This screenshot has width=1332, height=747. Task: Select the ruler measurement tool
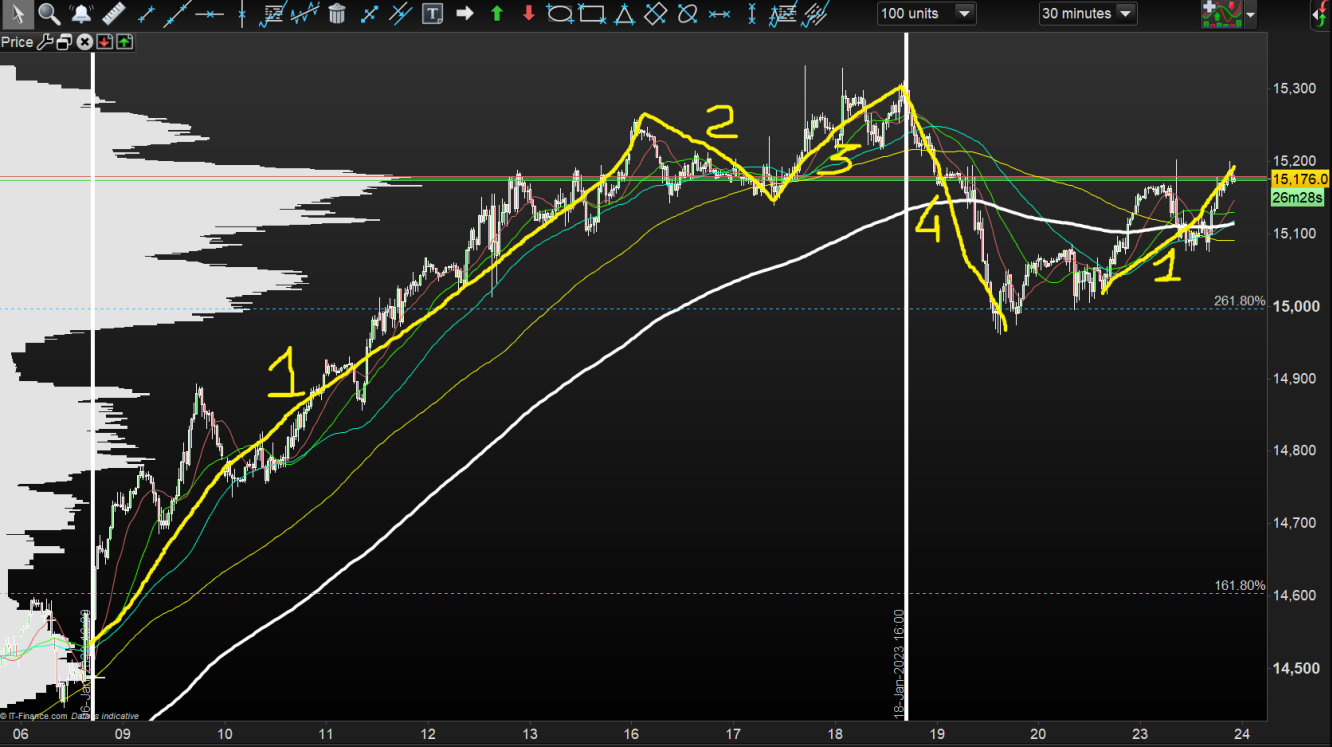tap(113, 14)
